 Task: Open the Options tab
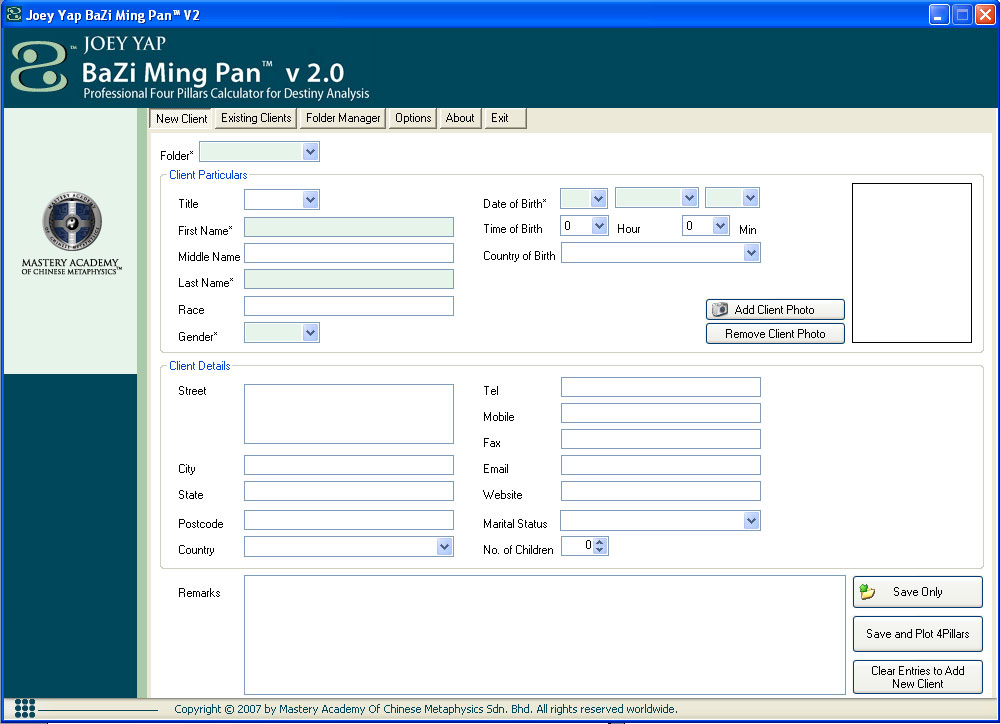coord(413,118)
